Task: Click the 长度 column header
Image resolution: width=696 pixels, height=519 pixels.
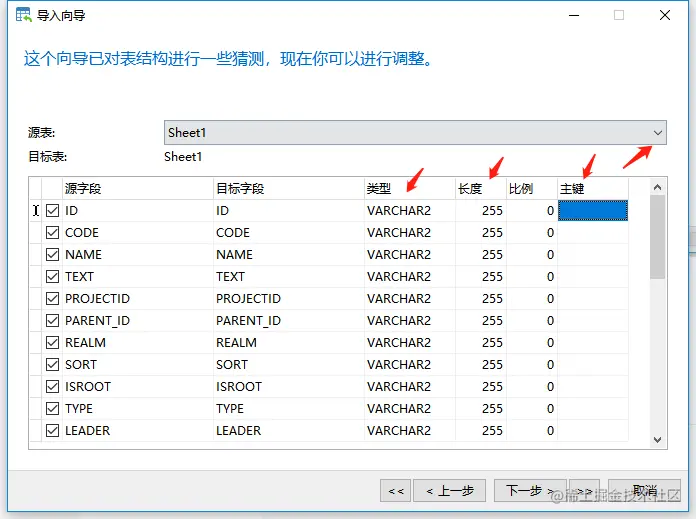Action: 481,189
